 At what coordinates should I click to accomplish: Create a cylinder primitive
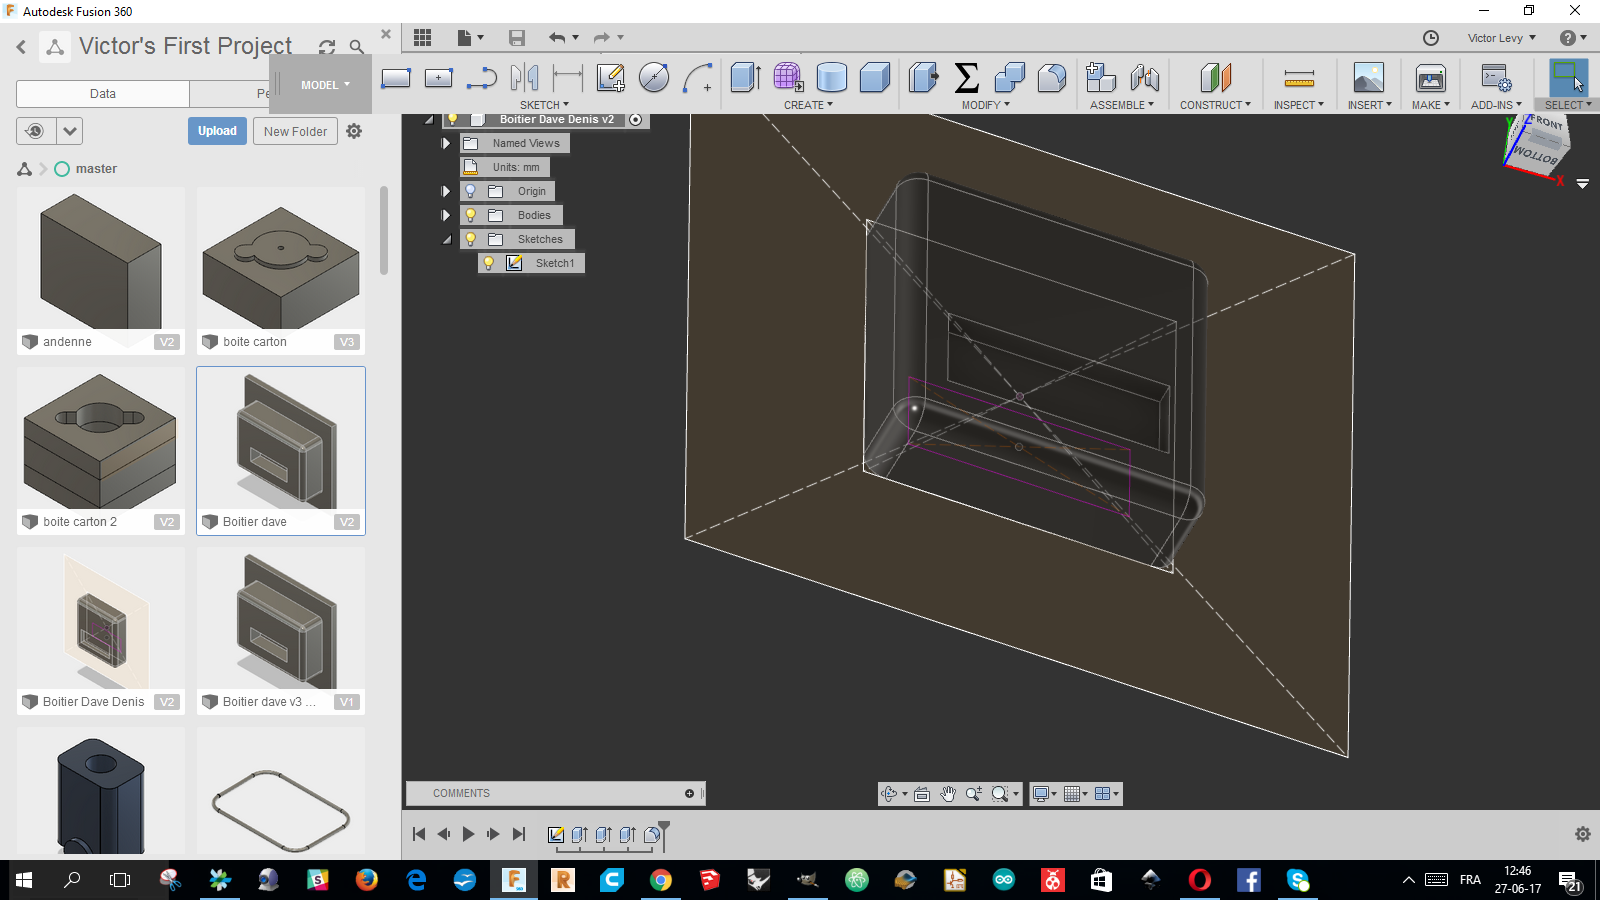(x=832, y=78)
